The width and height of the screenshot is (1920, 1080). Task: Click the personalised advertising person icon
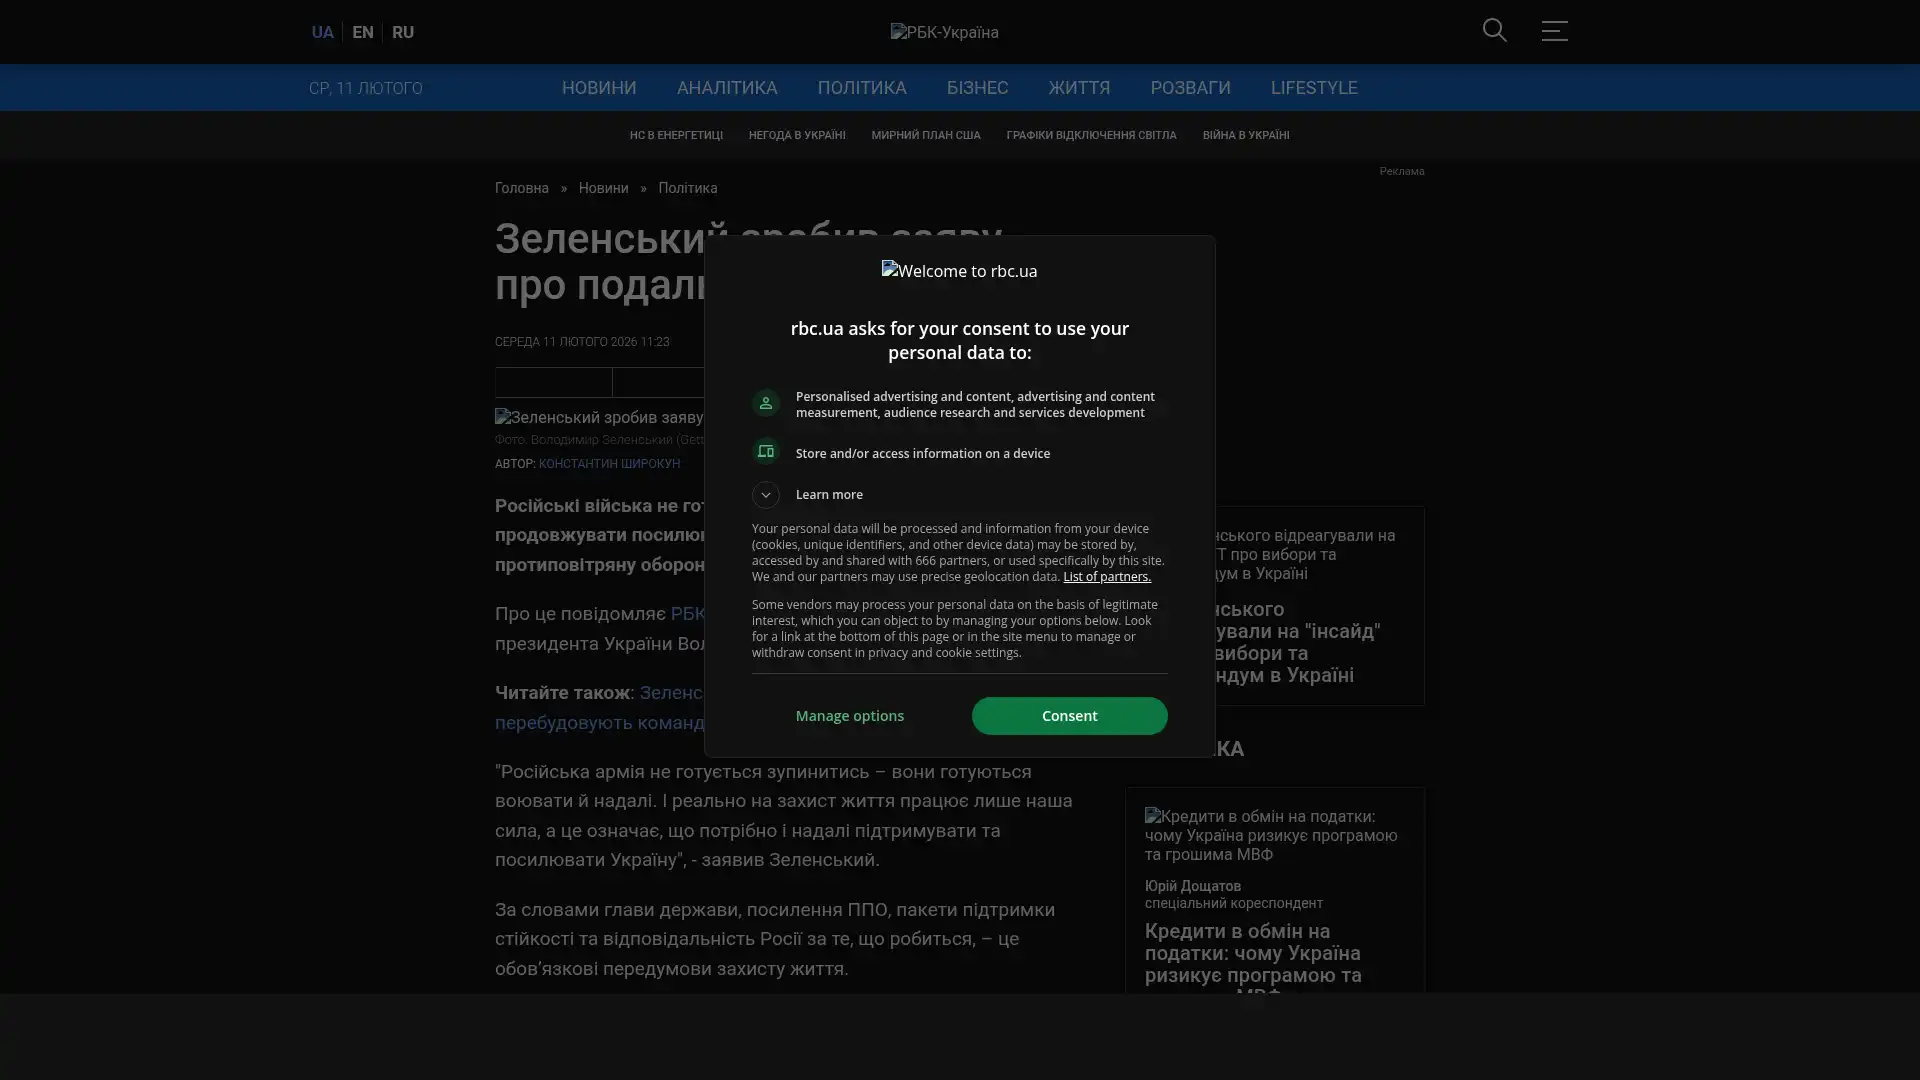(x=765, y=403)
